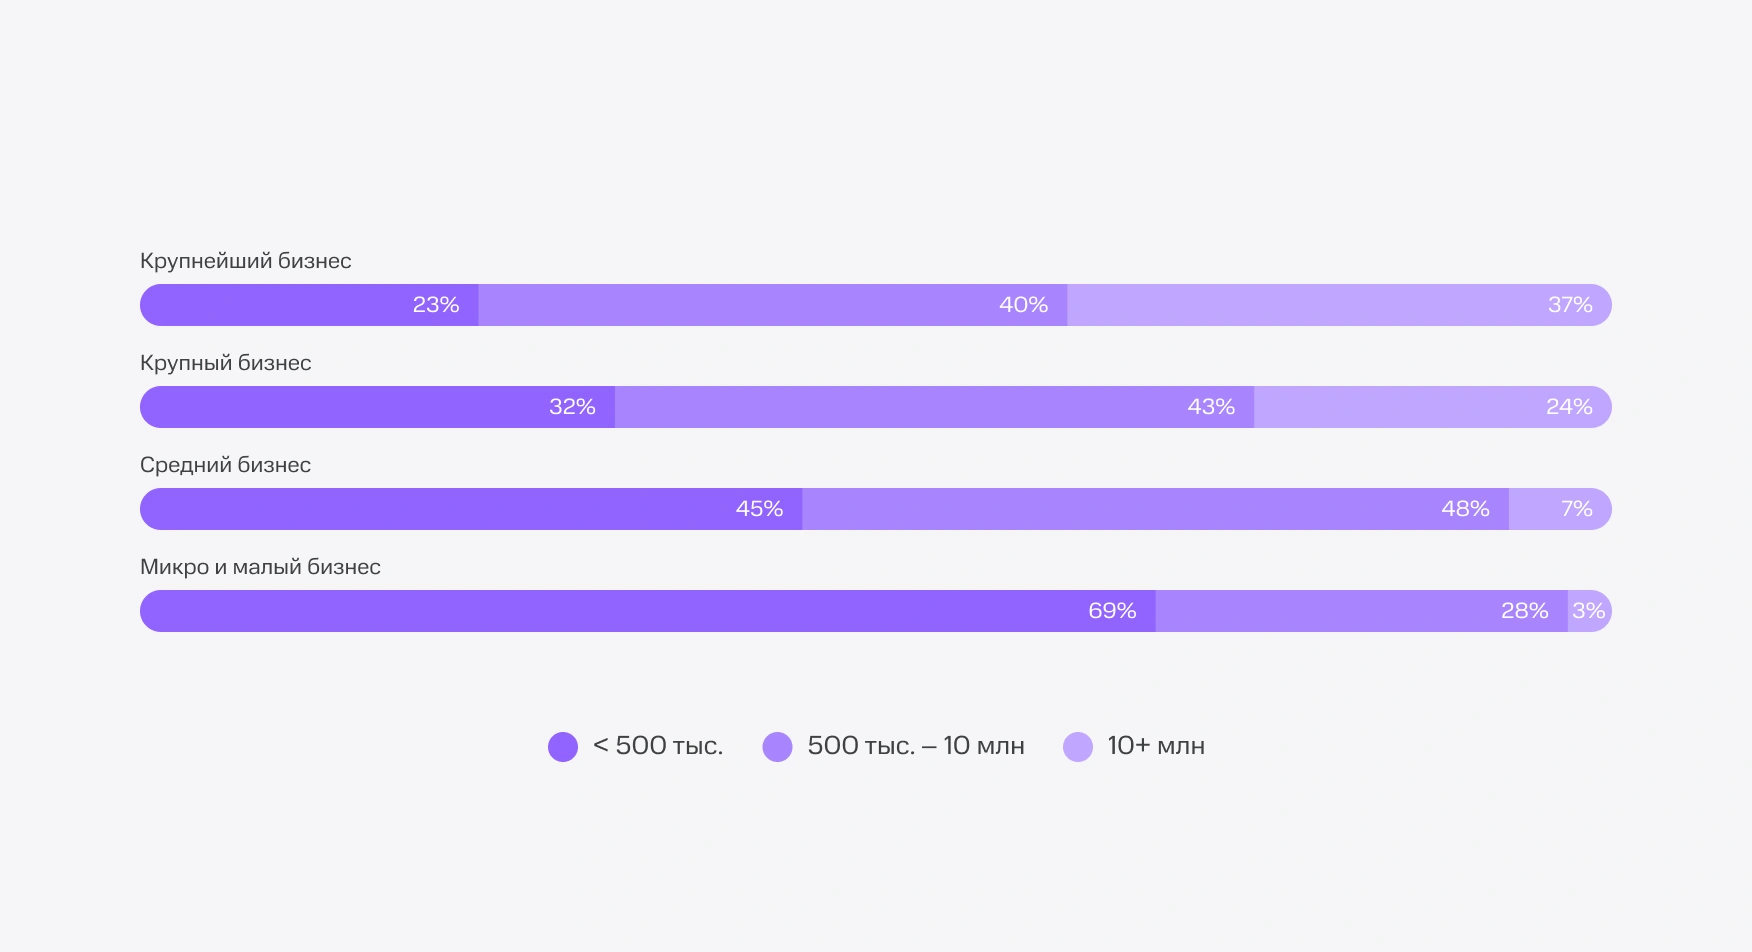Screen dimensions: 1752x952
Task: Click the 24% segment of Крупный бизнес bar
Action: (x=1432, y=407)
